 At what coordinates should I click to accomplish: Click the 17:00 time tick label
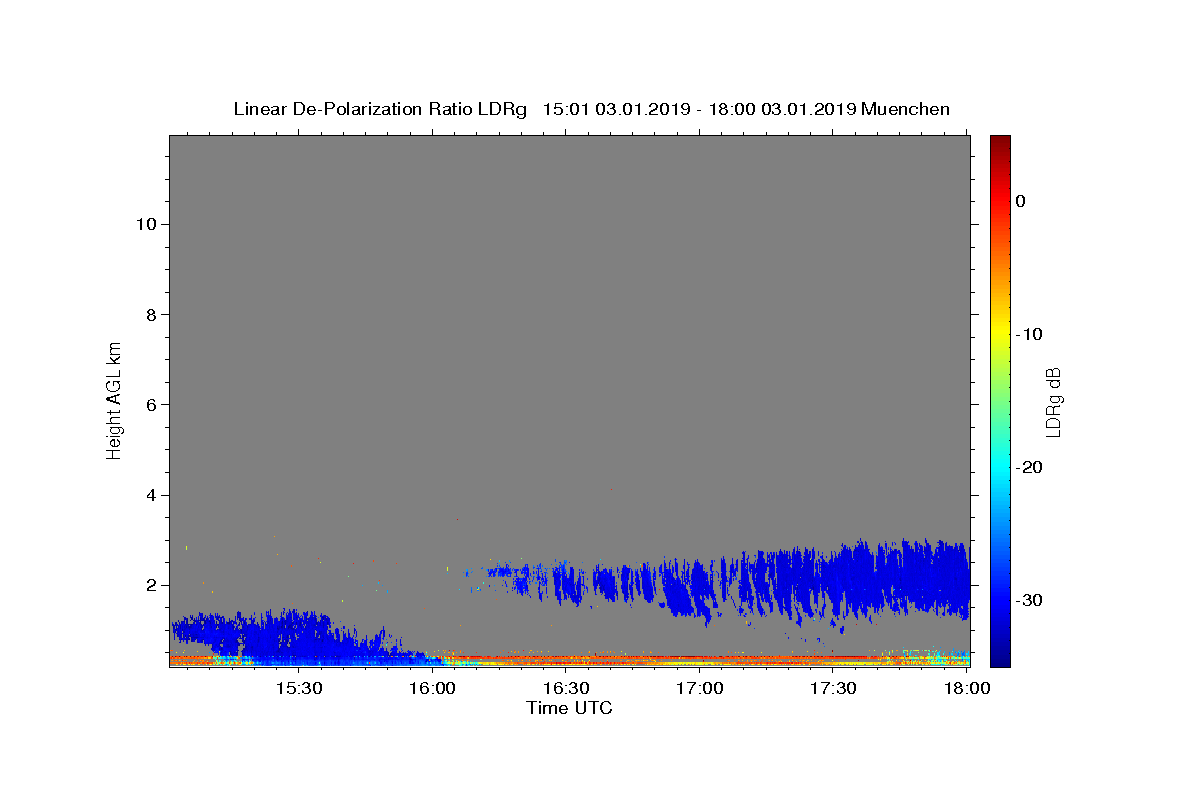coord(700,689)
